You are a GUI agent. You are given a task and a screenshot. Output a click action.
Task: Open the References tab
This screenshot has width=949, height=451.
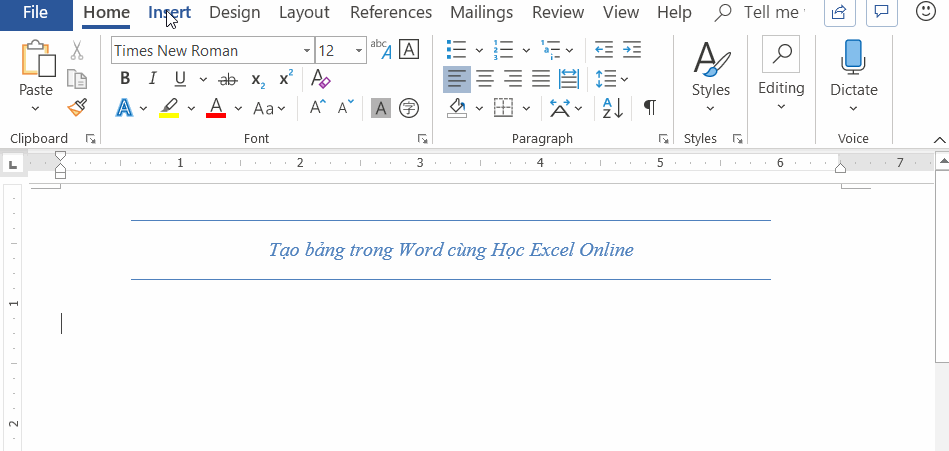391,13
